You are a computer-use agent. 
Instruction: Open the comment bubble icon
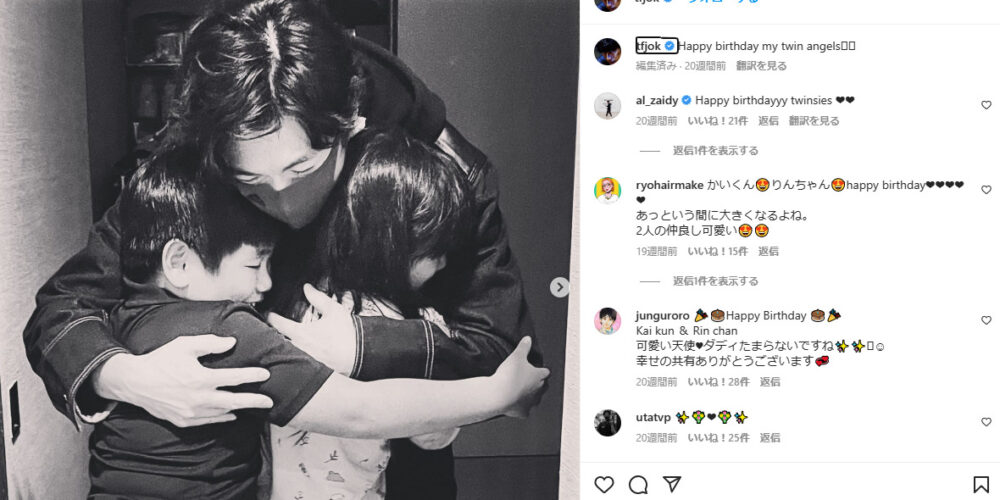coord(638,485)
